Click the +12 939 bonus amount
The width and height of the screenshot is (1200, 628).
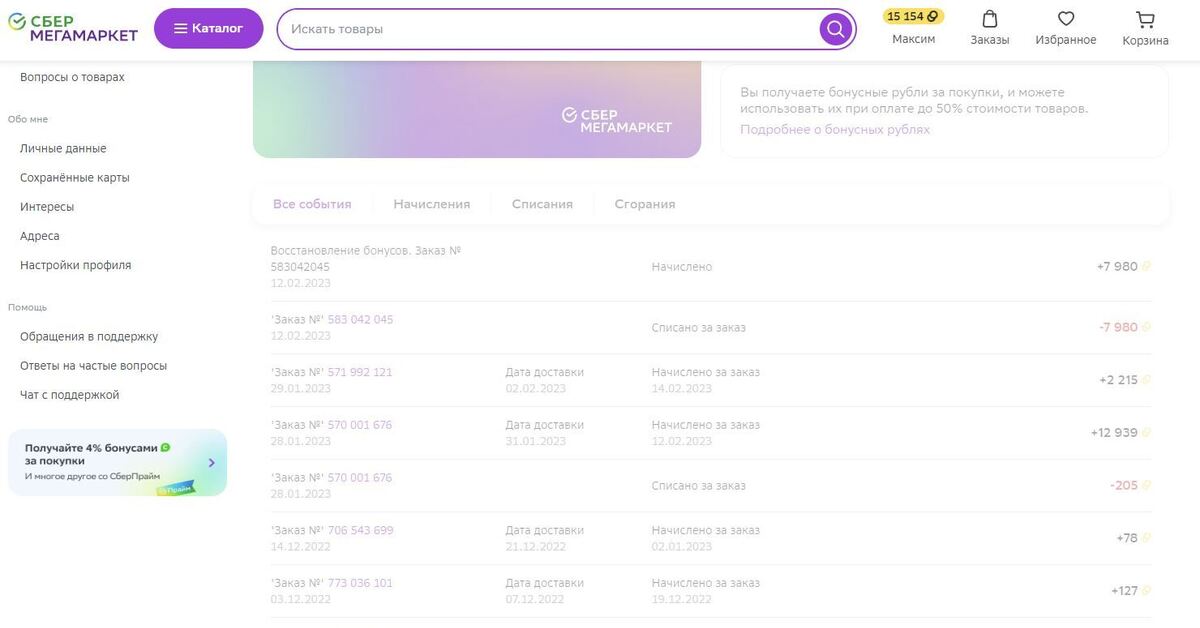(1114, 433)
